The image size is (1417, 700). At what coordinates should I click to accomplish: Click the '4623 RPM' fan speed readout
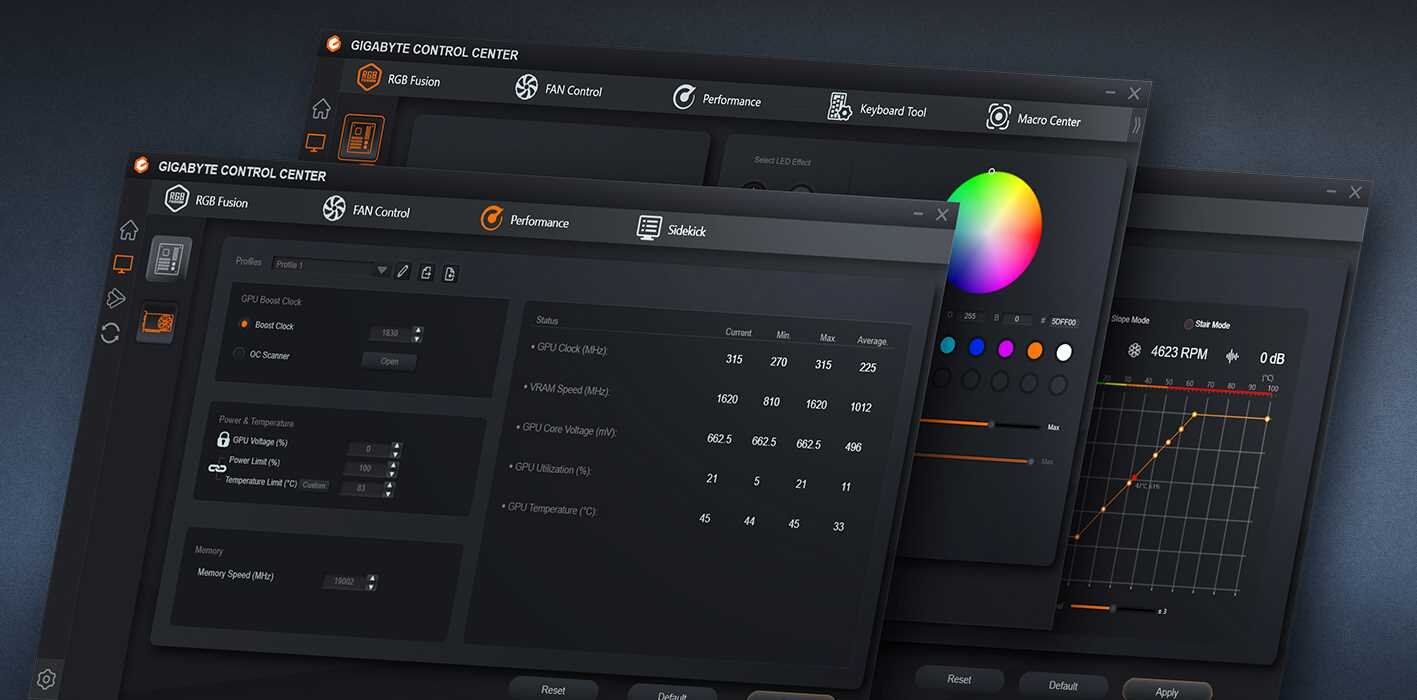point(1179,353)
